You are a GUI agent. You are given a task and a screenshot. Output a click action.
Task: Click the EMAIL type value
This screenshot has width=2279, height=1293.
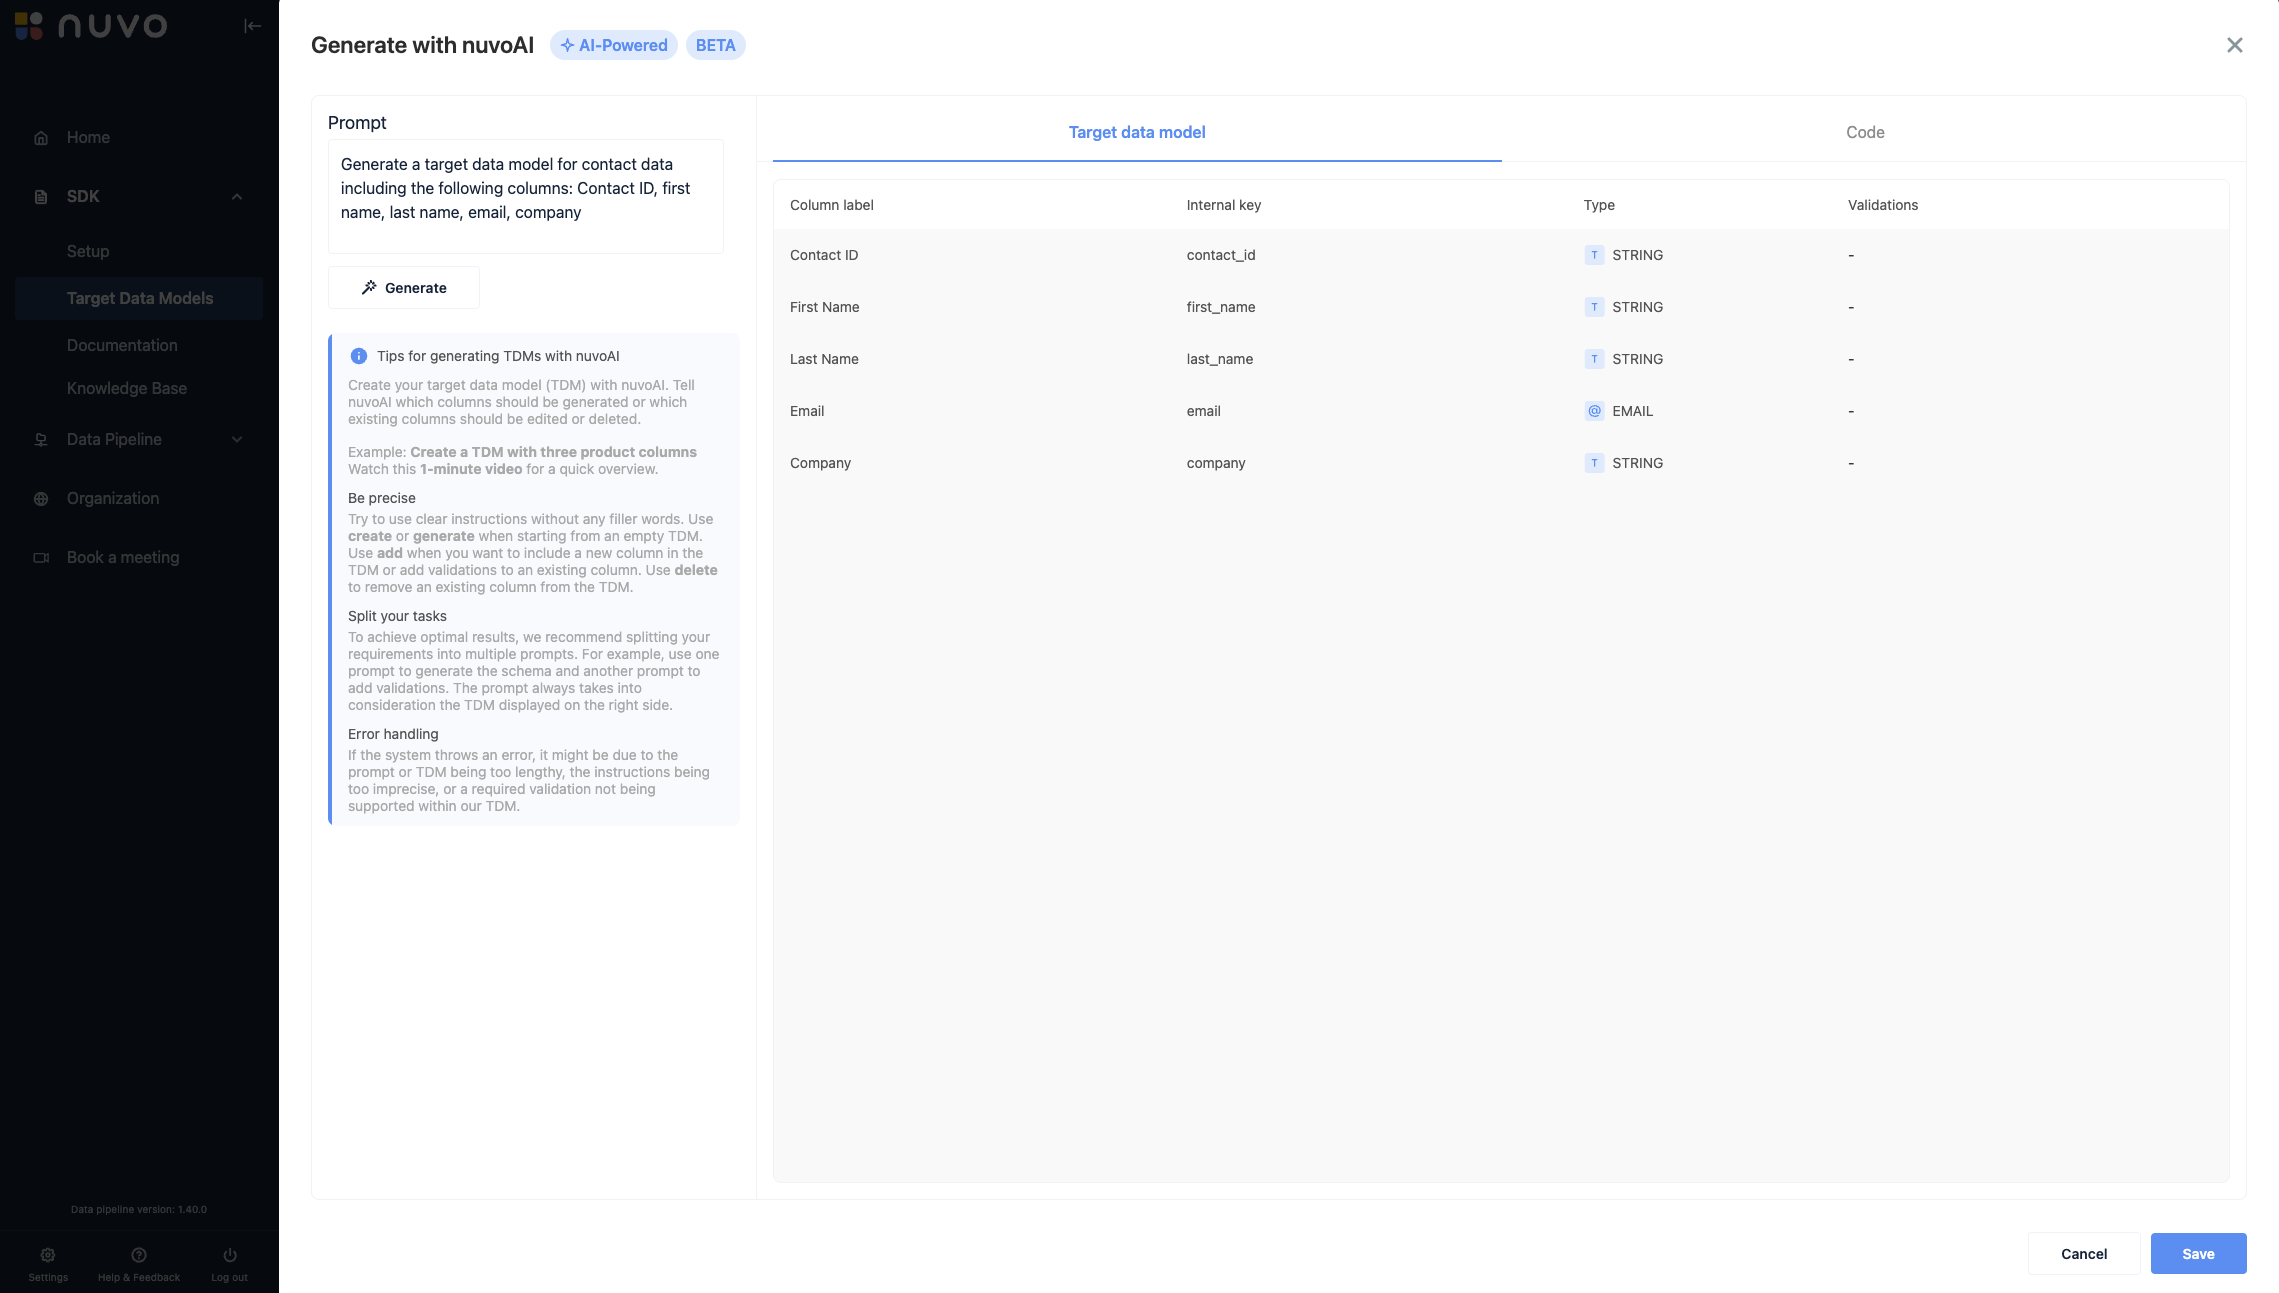[x=1633, y=411]
